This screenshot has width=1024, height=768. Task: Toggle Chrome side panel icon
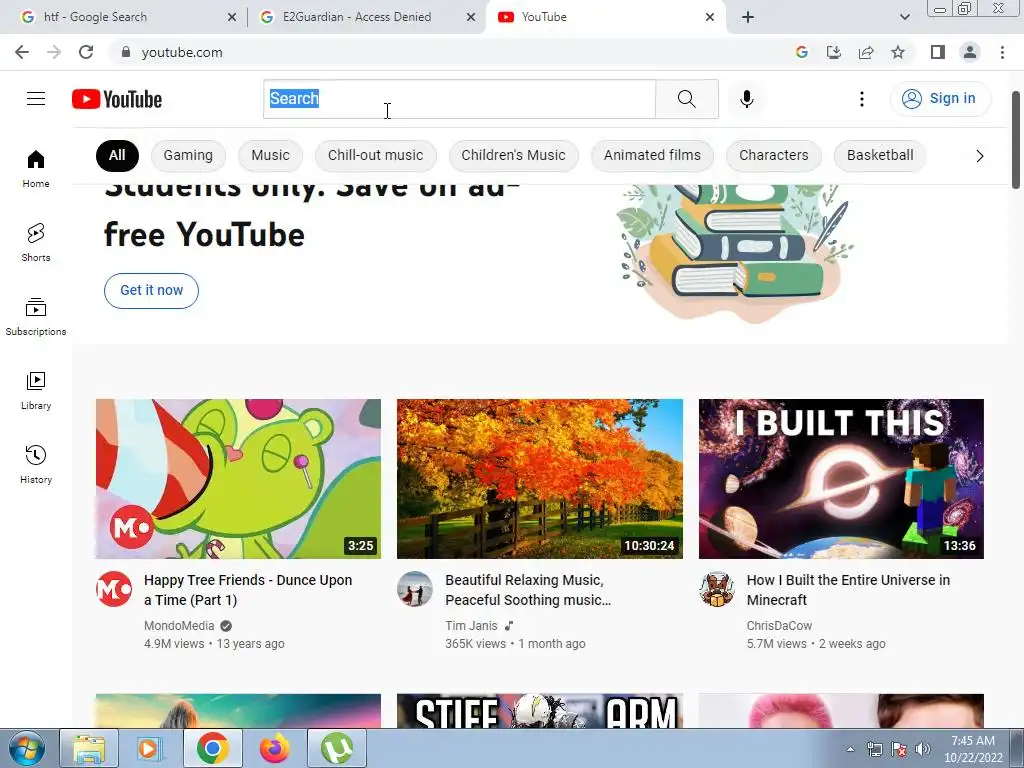click(938, 52)
